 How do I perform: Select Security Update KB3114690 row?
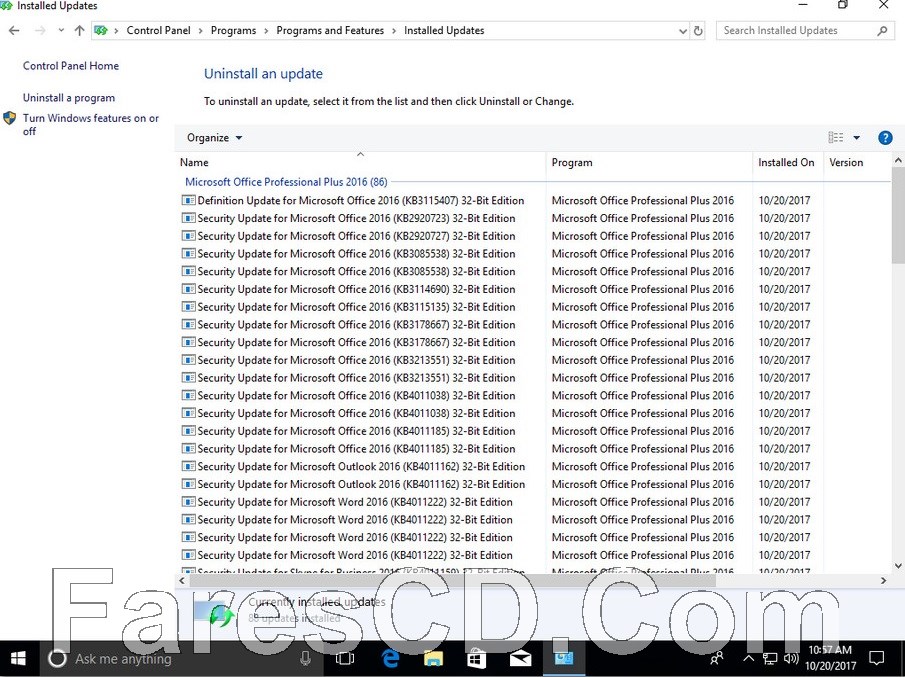(x=535, y=289)
